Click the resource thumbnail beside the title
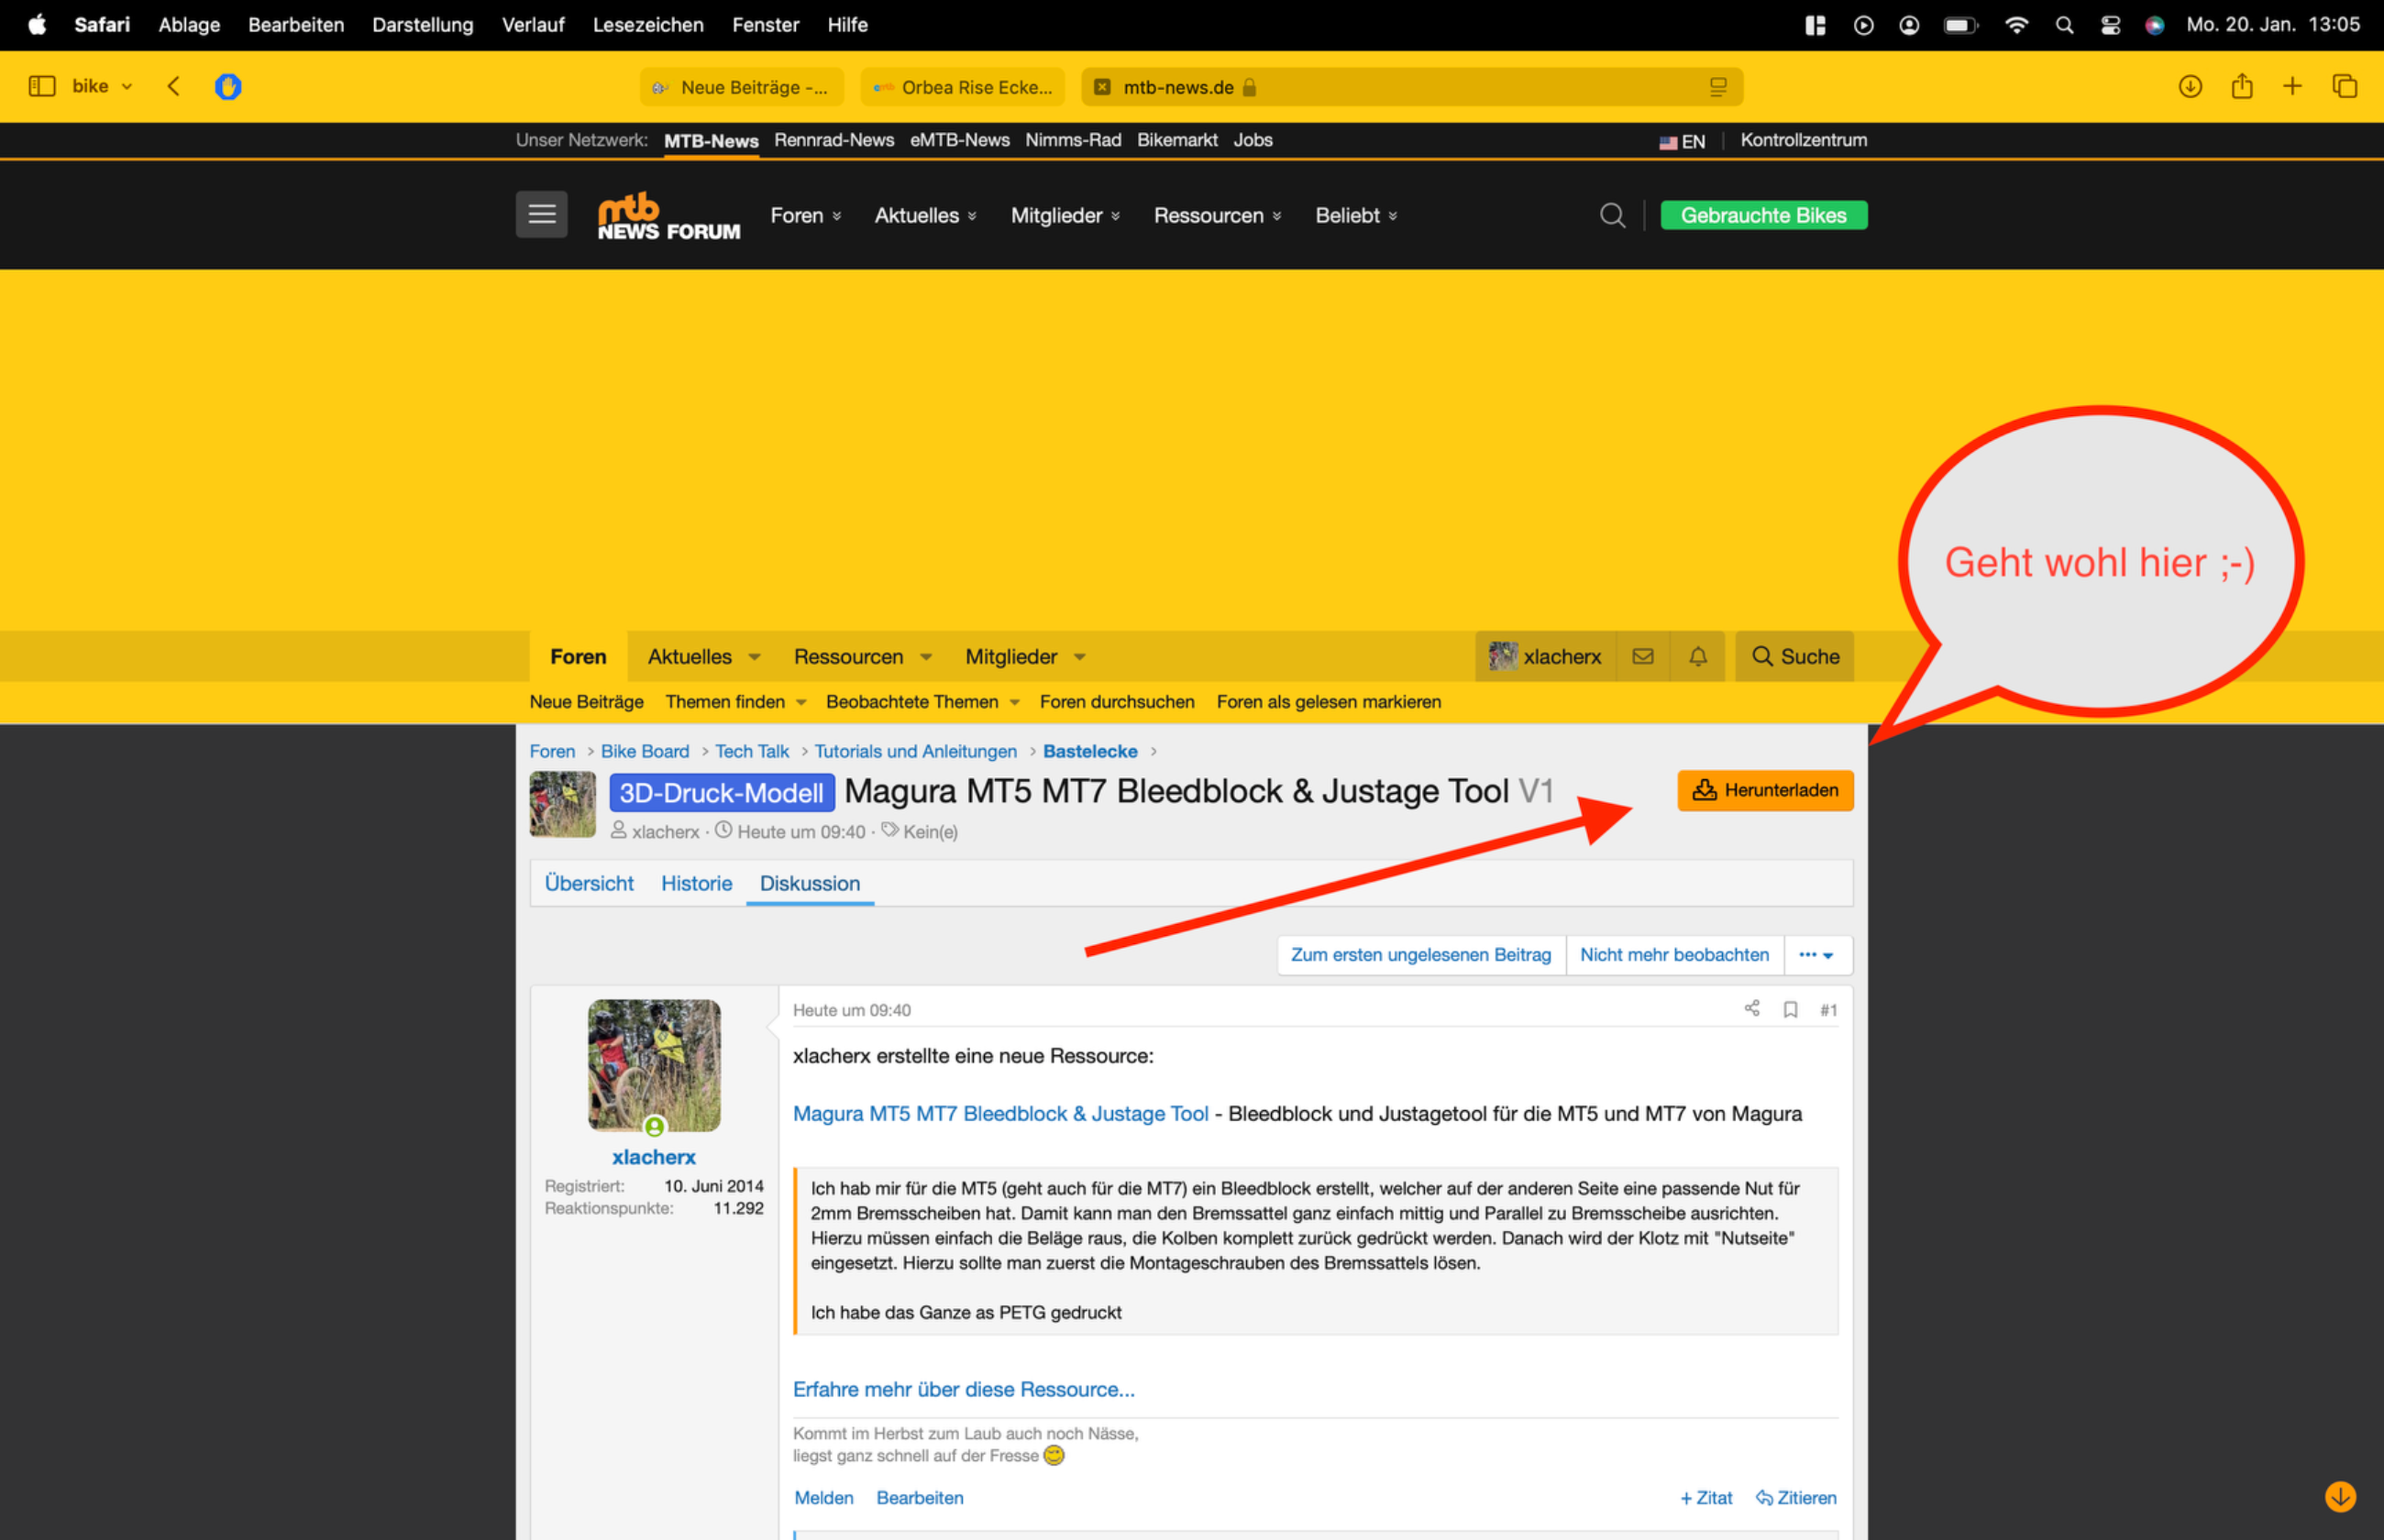The height and width of the screenshot is (1540, 2384). pos(563,804)
